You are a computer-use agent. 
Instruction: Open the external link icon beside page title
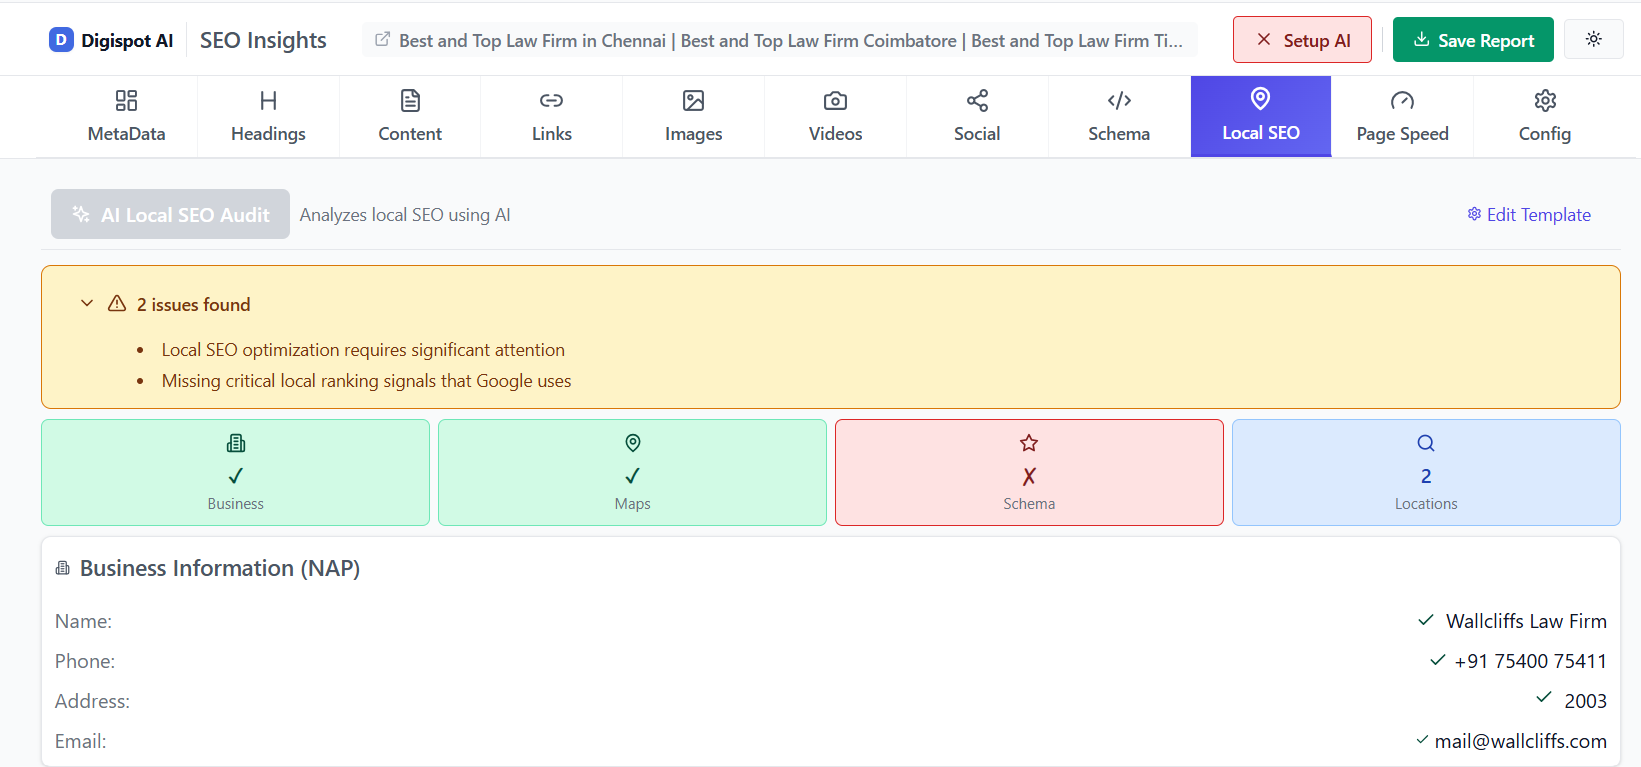click(382, 40)
